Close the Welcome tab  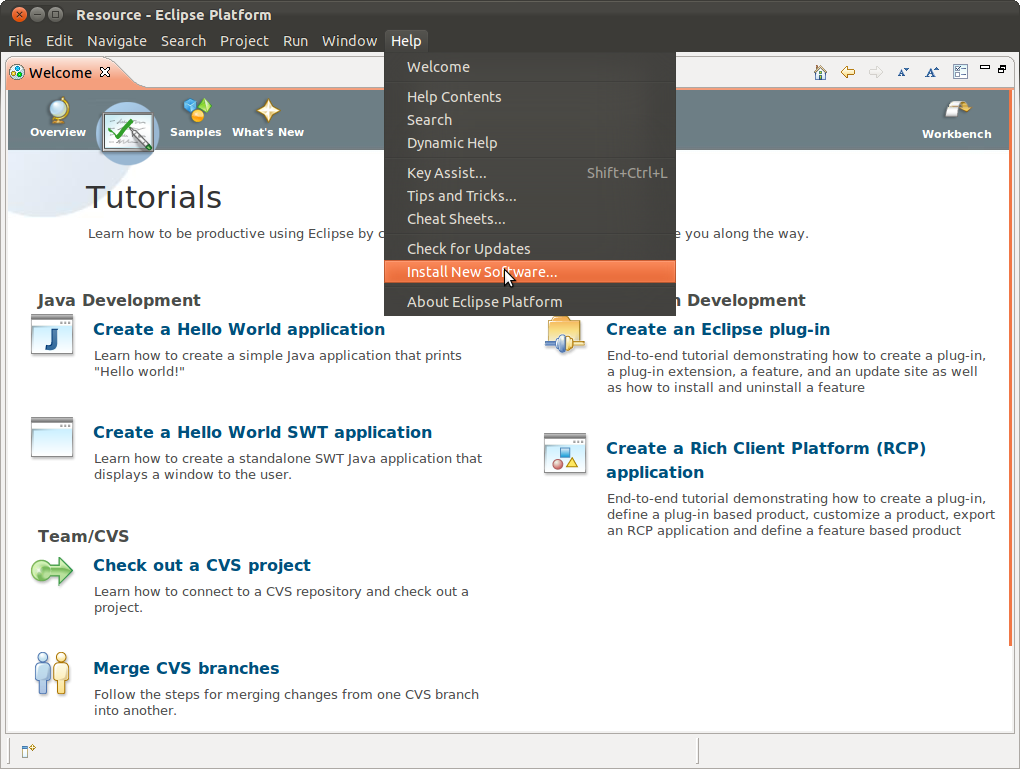point(105,72)
